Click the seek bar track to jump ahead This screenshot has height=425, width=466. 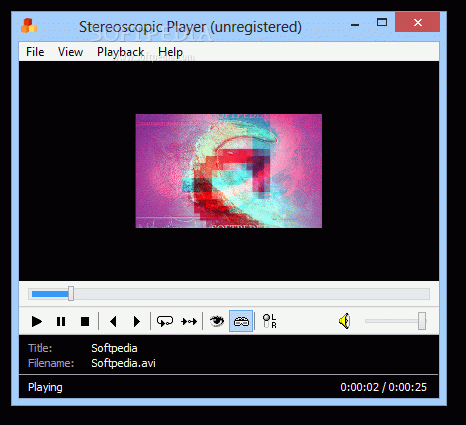pos(250,294)
